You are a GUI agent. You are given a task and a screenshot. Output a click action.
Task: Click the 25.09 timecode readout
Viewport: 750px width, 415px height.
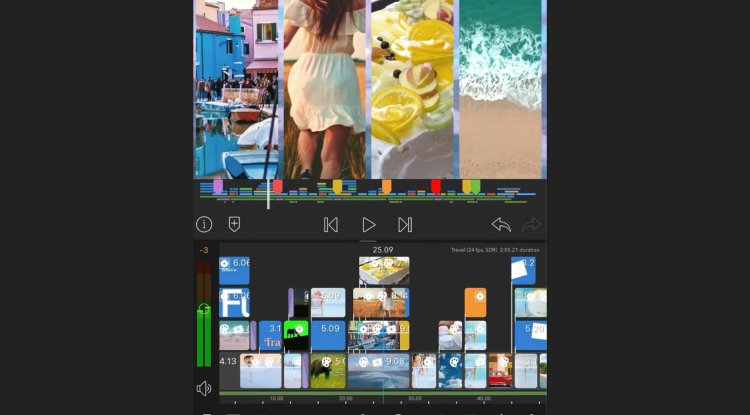pos(383,250)
